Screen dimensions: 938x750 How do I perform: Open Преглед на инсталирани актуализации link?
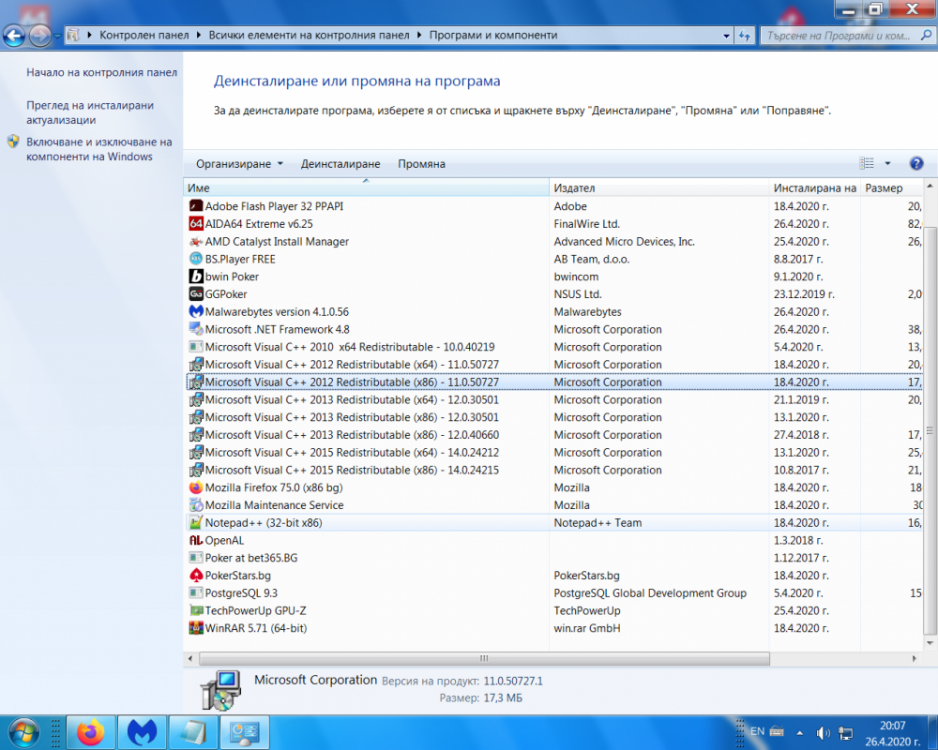pyautogui.click(x=90, y=112)
